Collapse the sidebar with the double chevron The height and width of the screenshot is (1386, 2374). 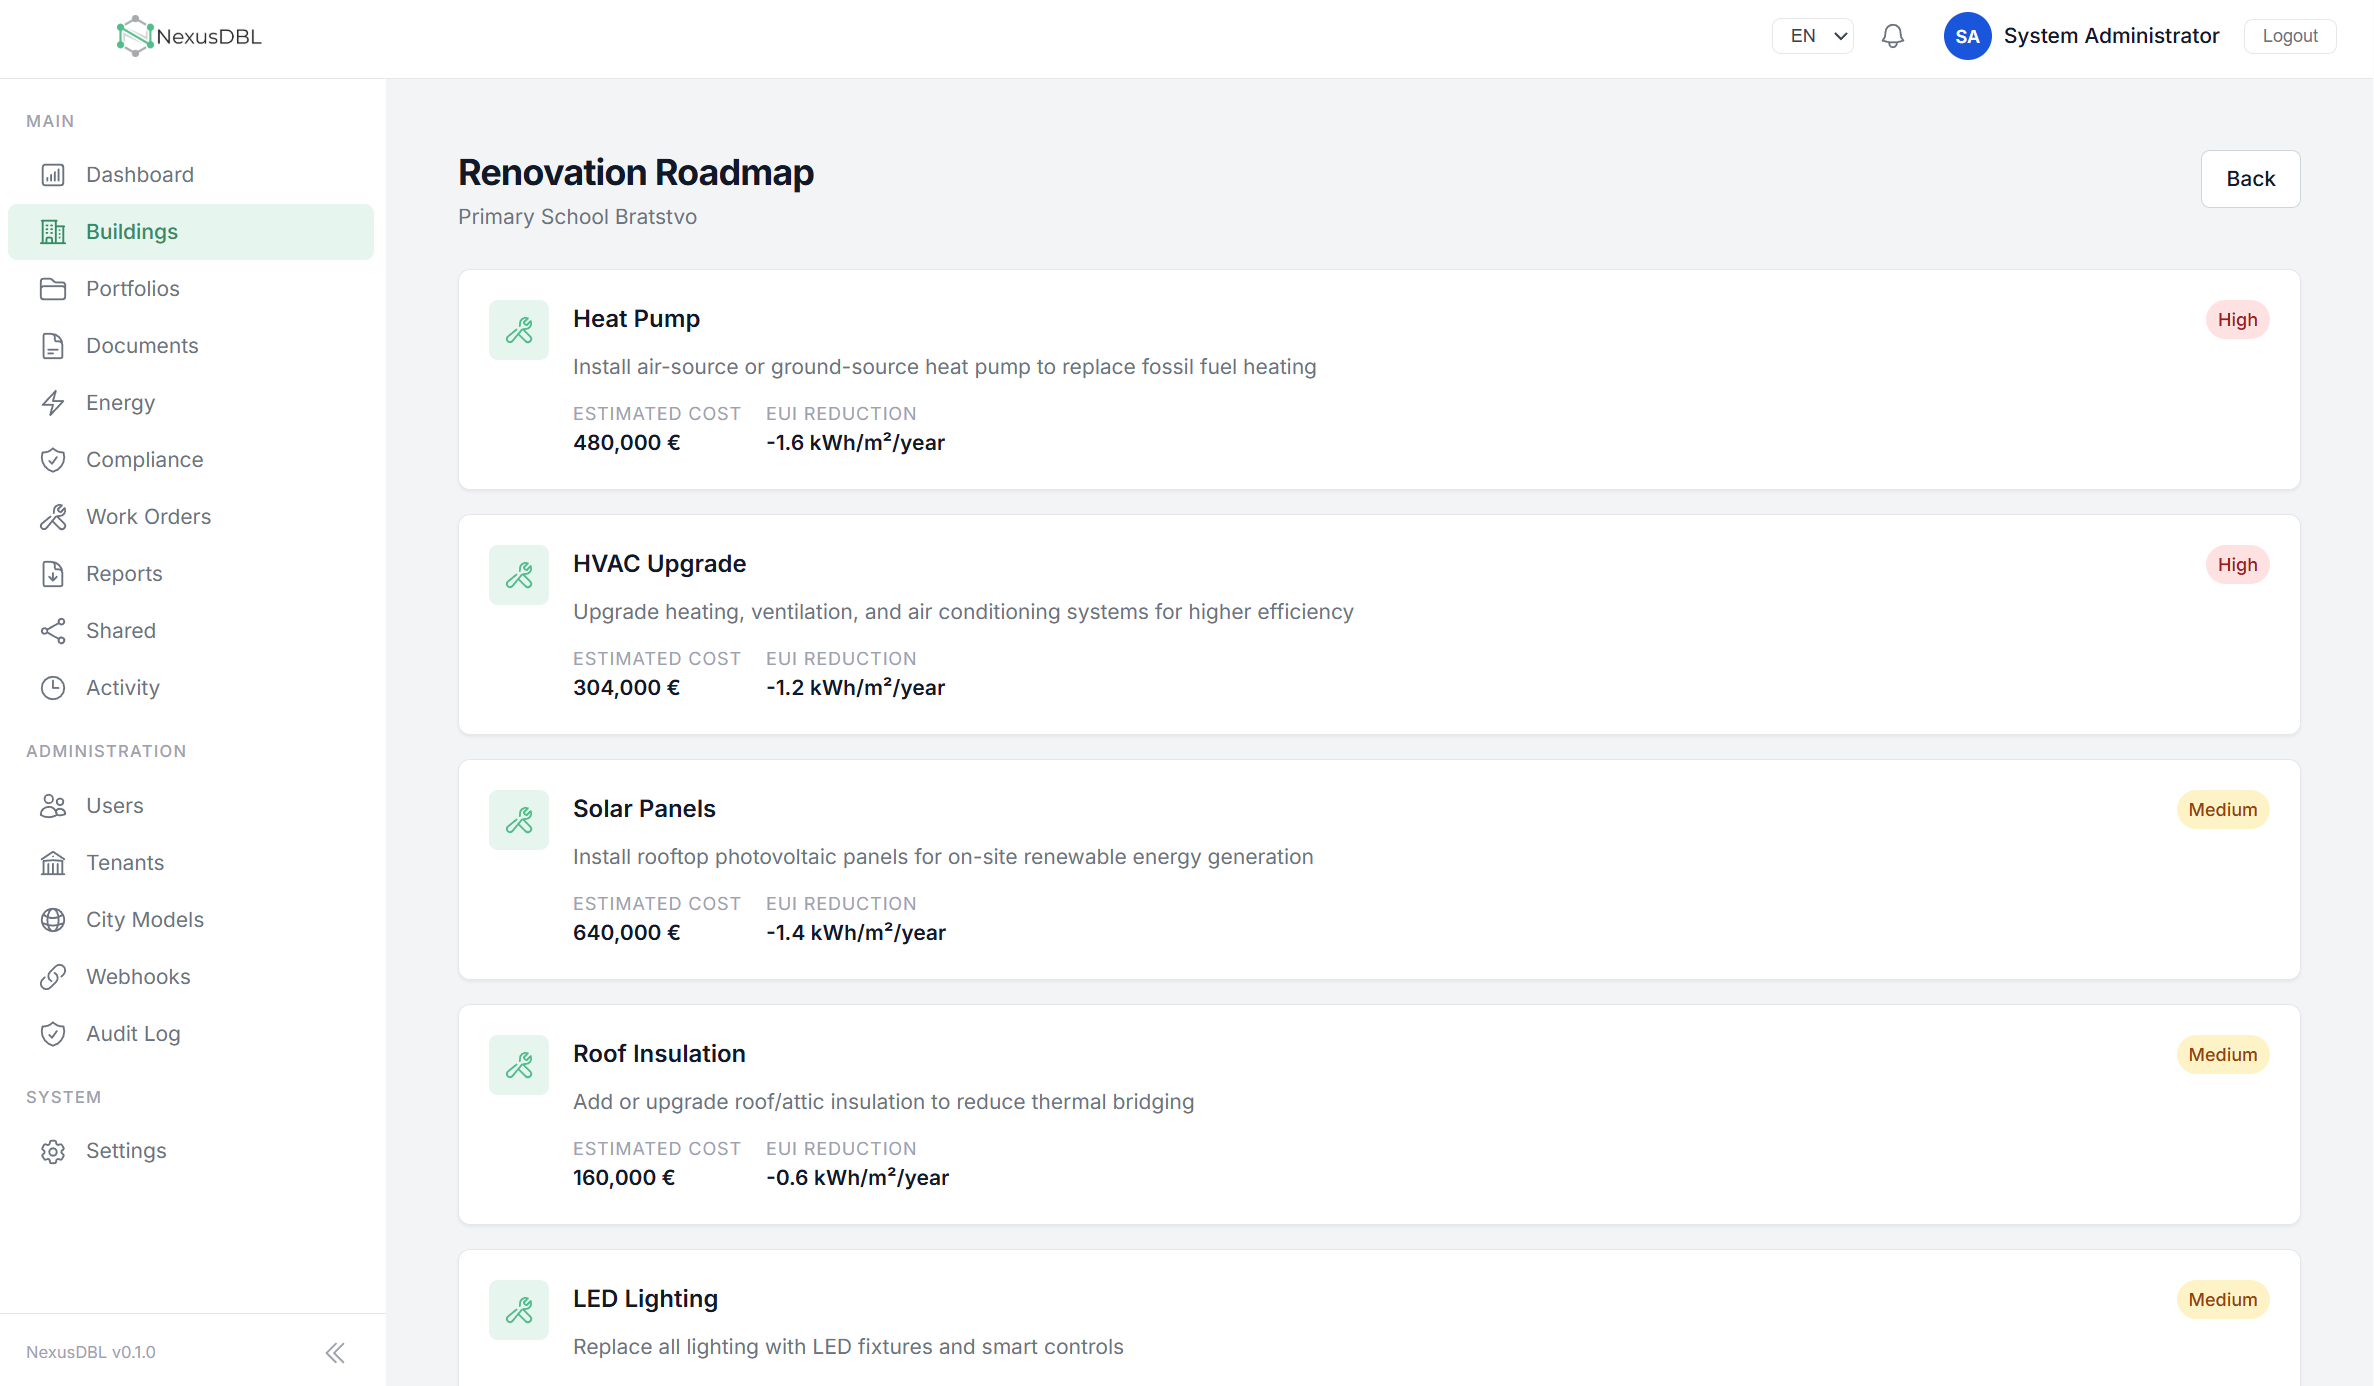point(335,1353)
